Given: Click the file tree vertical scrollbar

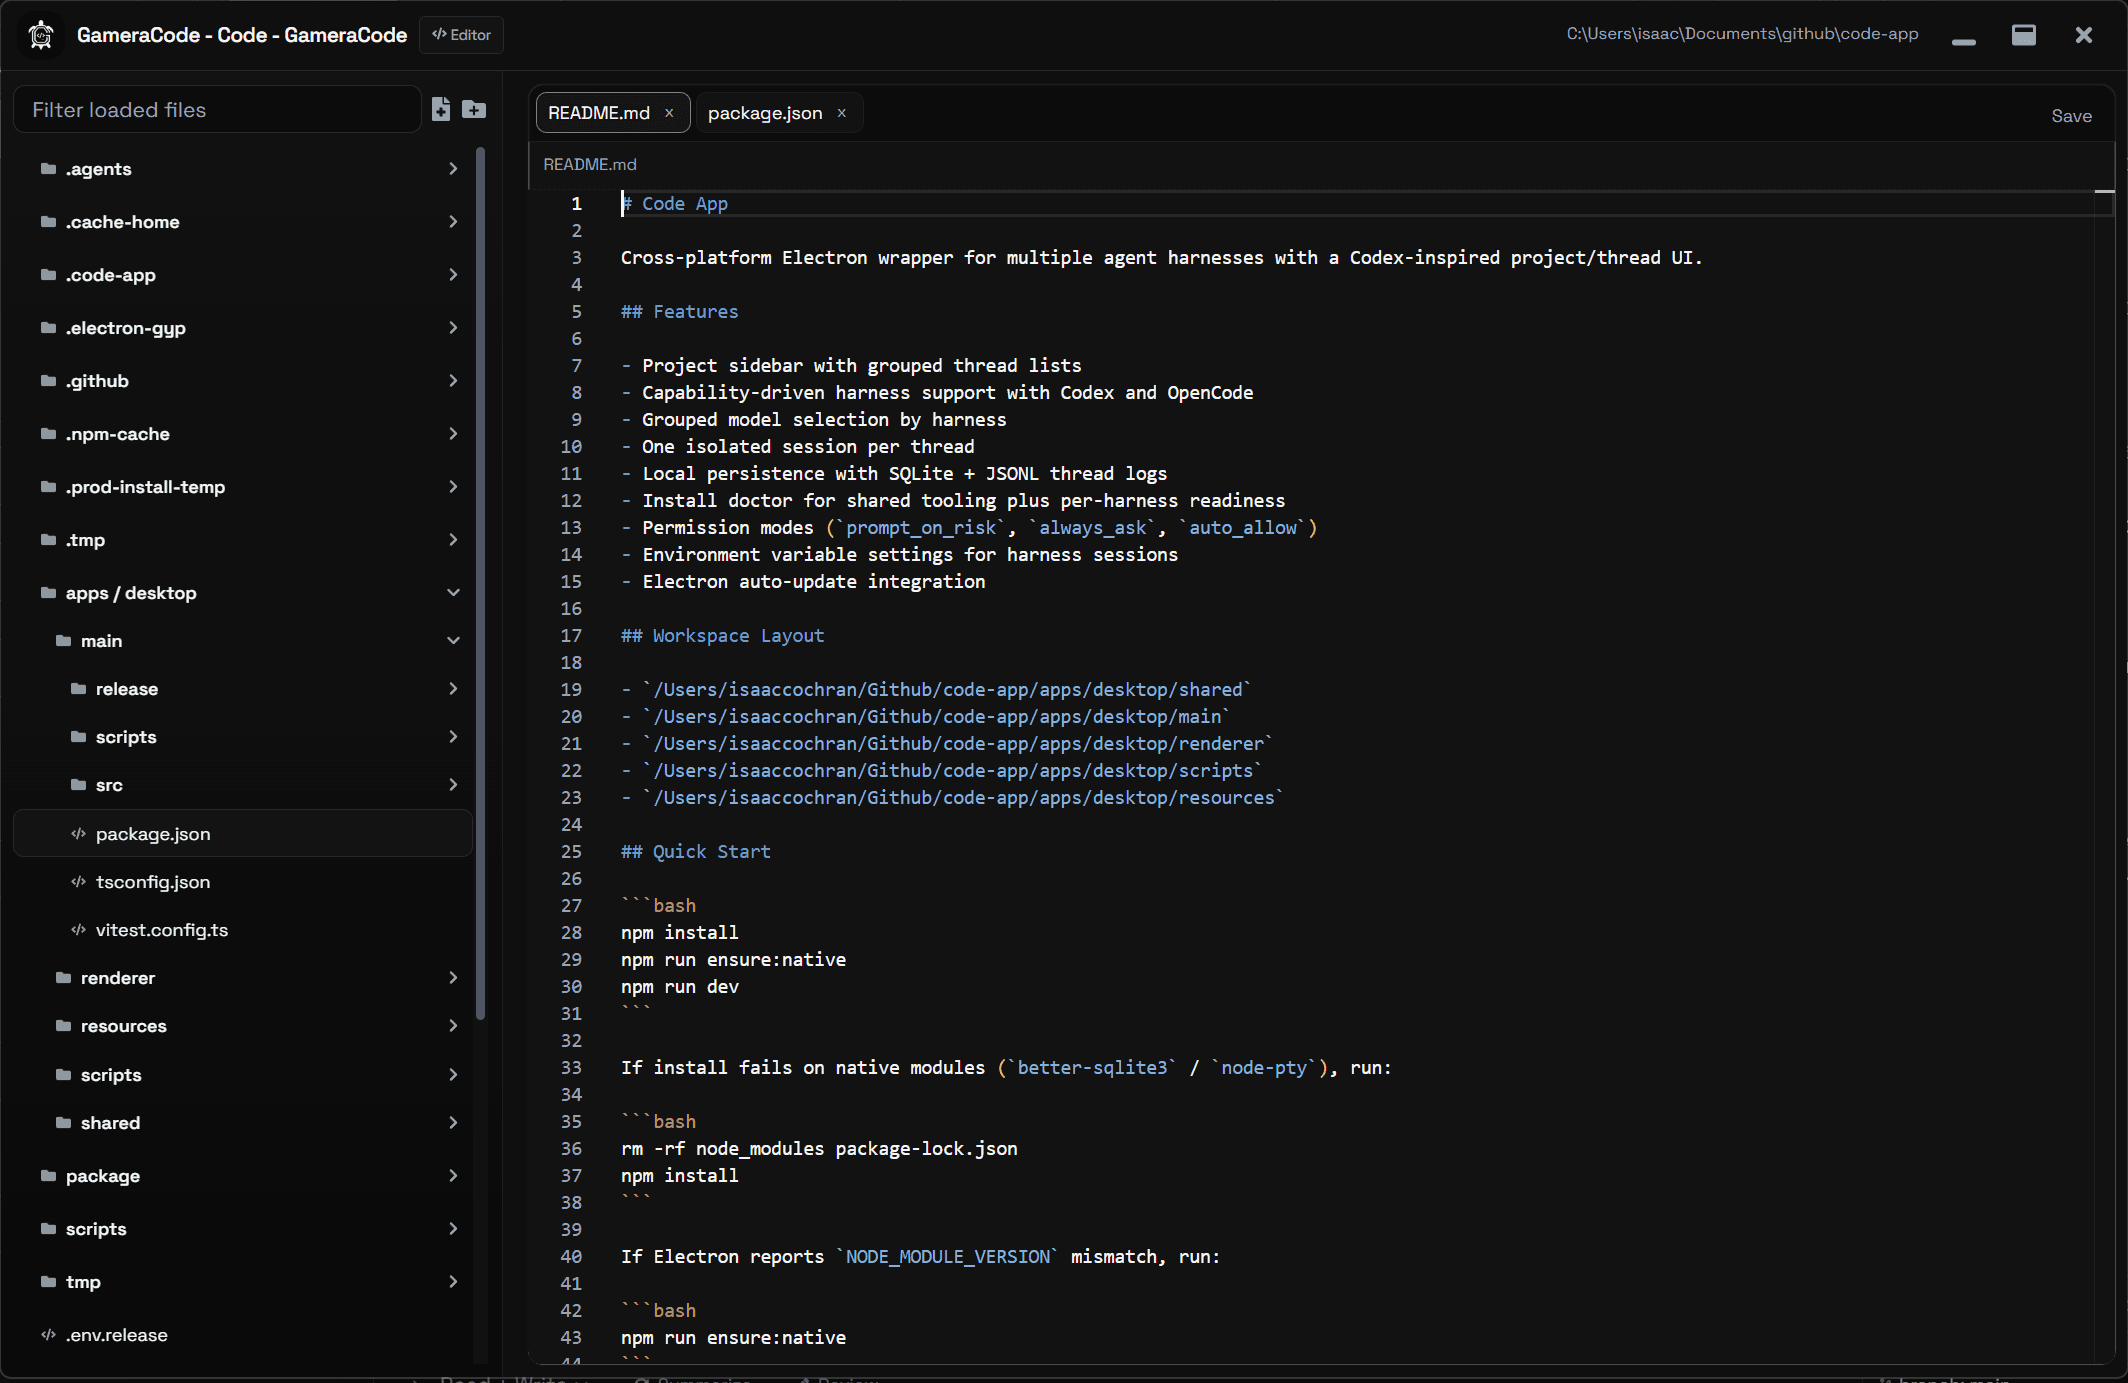Looking at the screenshot, I should 481,583.
